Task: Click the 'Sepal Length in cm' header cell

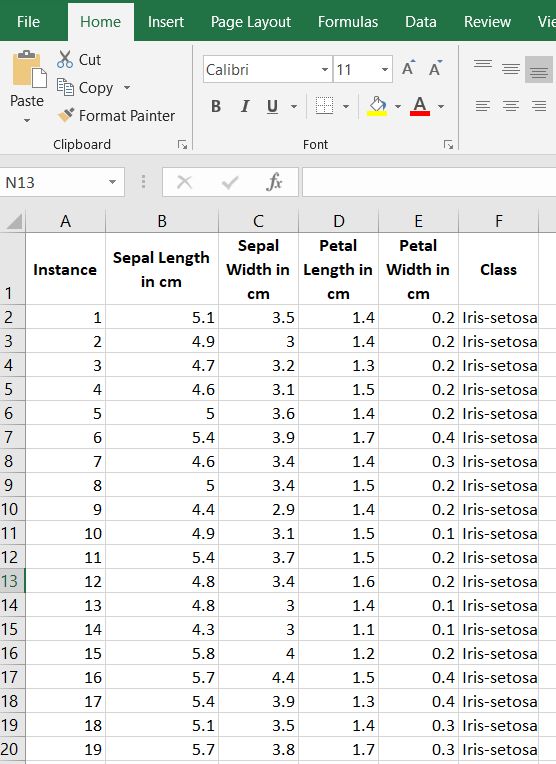Action: [x=162, y=269]
